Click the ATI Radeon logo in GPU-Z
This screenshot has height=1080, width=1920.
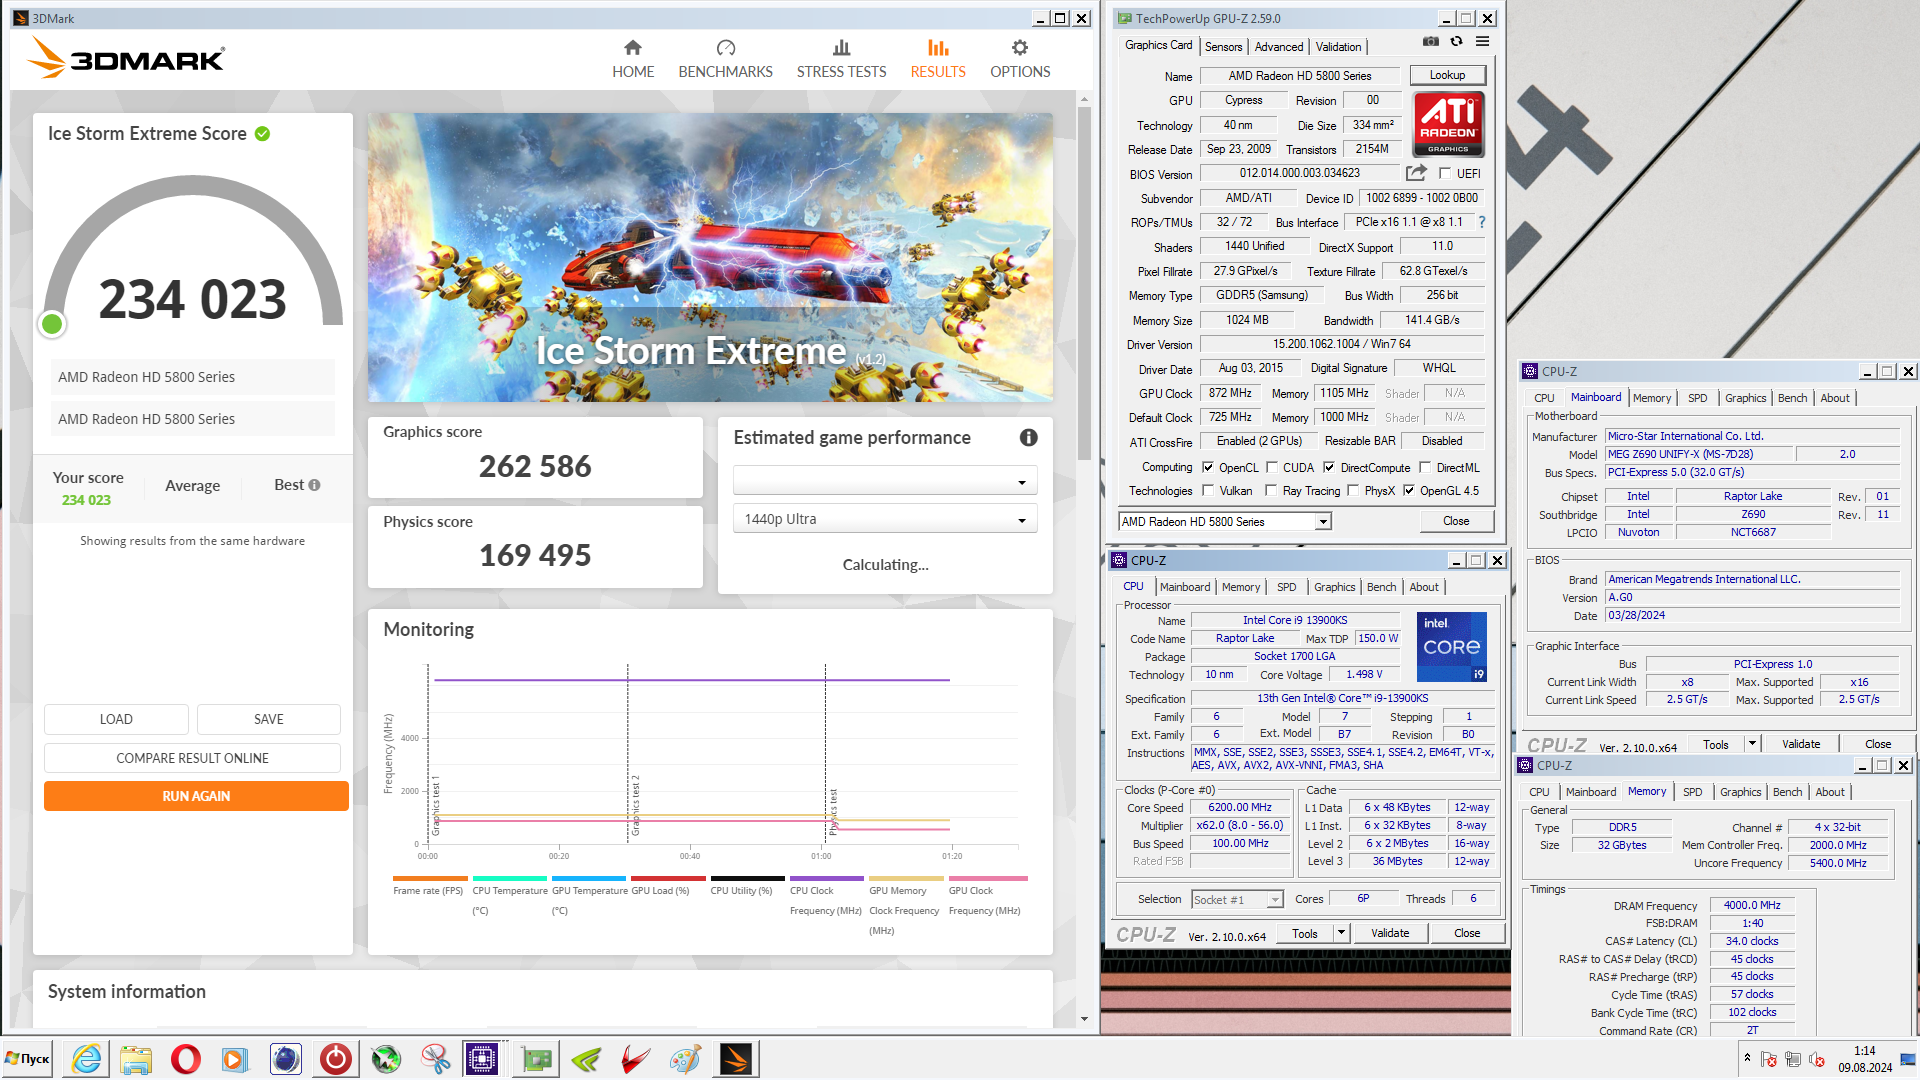tap(1448, 124)
